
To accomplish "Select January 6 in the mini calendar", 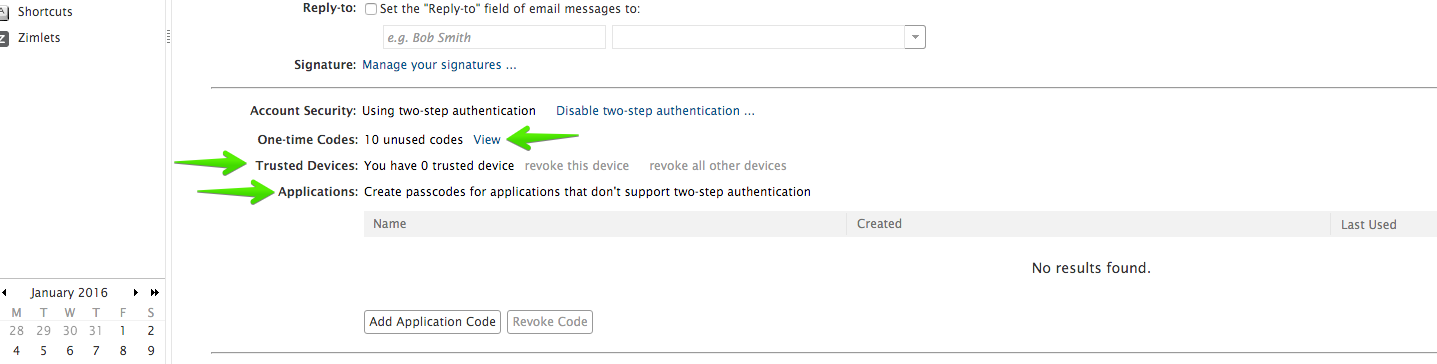I will 70,351.
